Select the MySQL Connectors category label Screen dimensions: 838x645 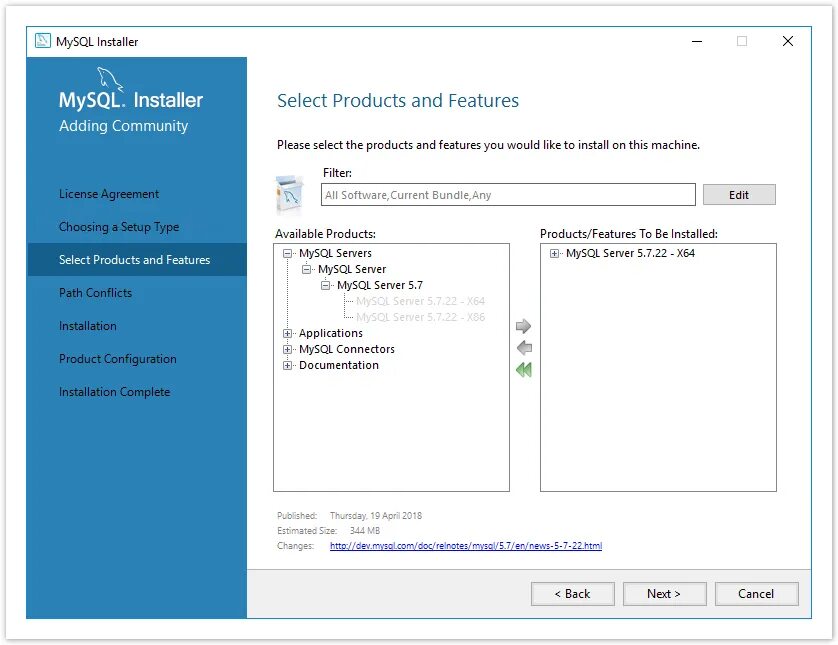(x=347, y=349)
